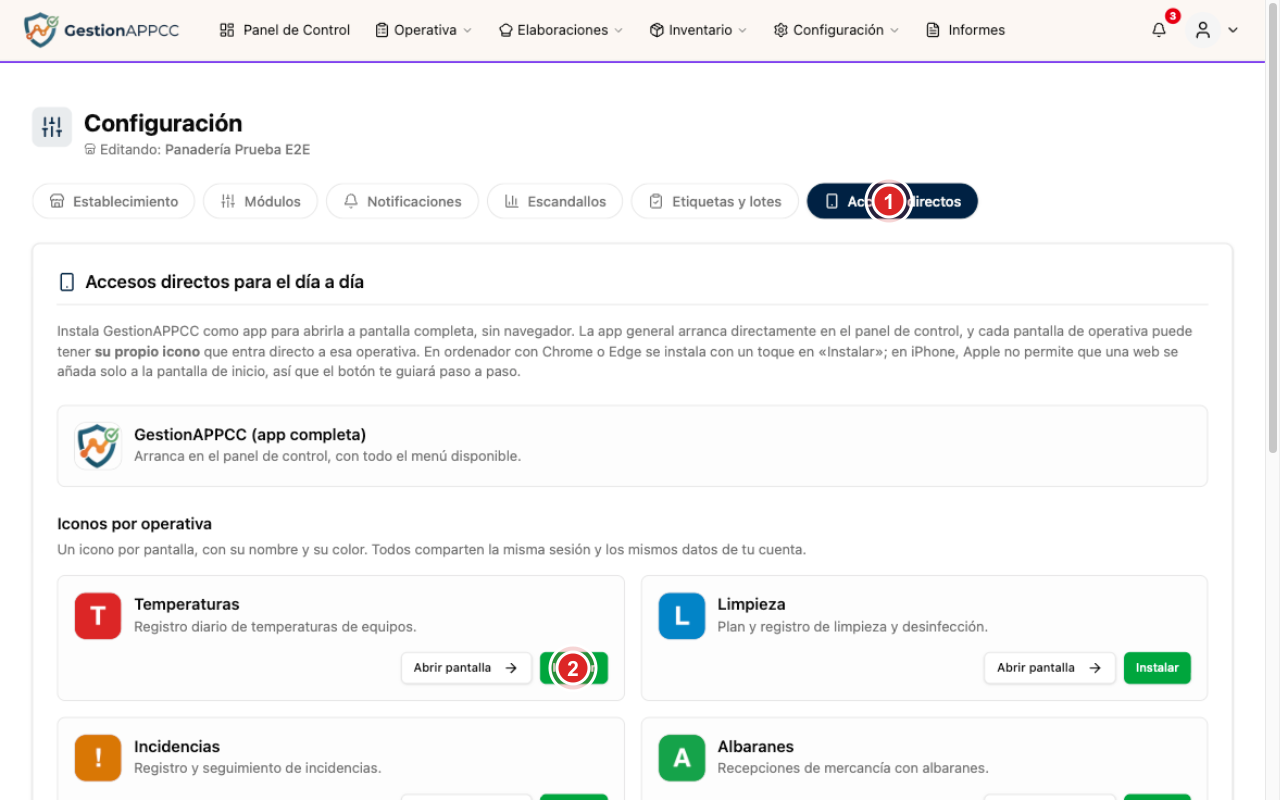Click the "Incidencias" card title
1280x800 pixels.
[177, 746]
